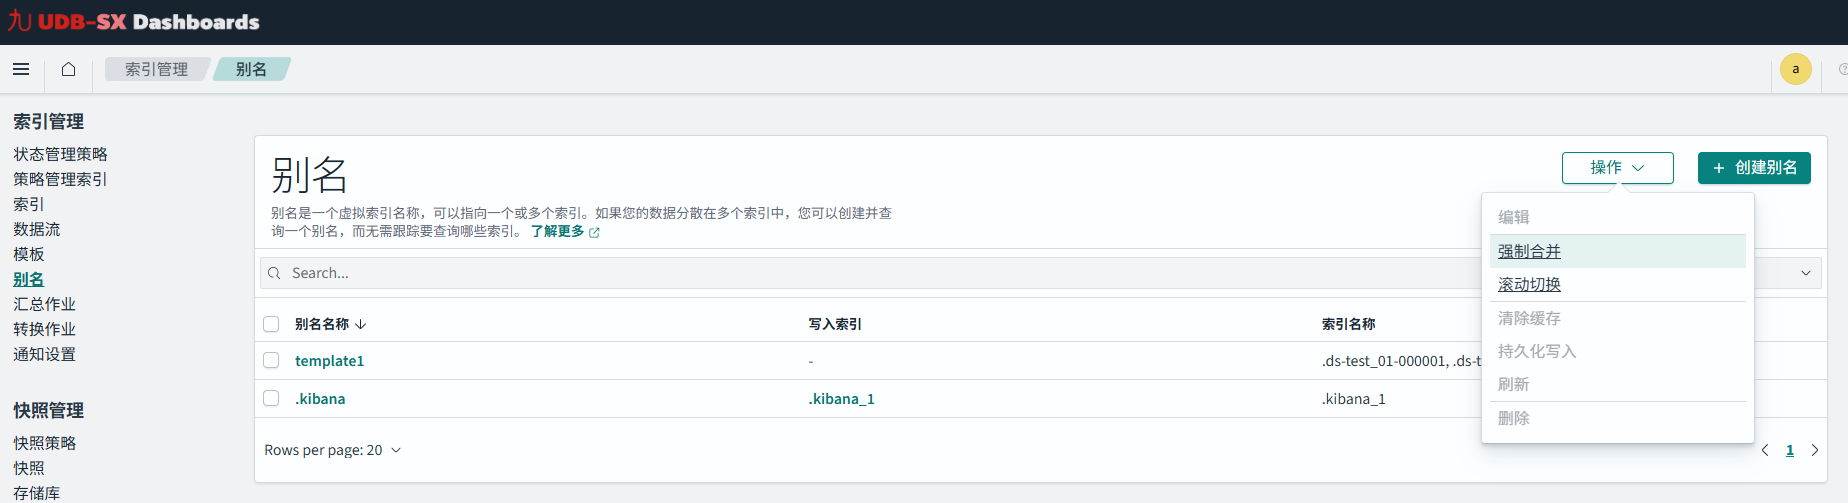The image size is (1848, 503).
Task: Choose 强制合并 from the actions menu
Action: (1529, 251)
